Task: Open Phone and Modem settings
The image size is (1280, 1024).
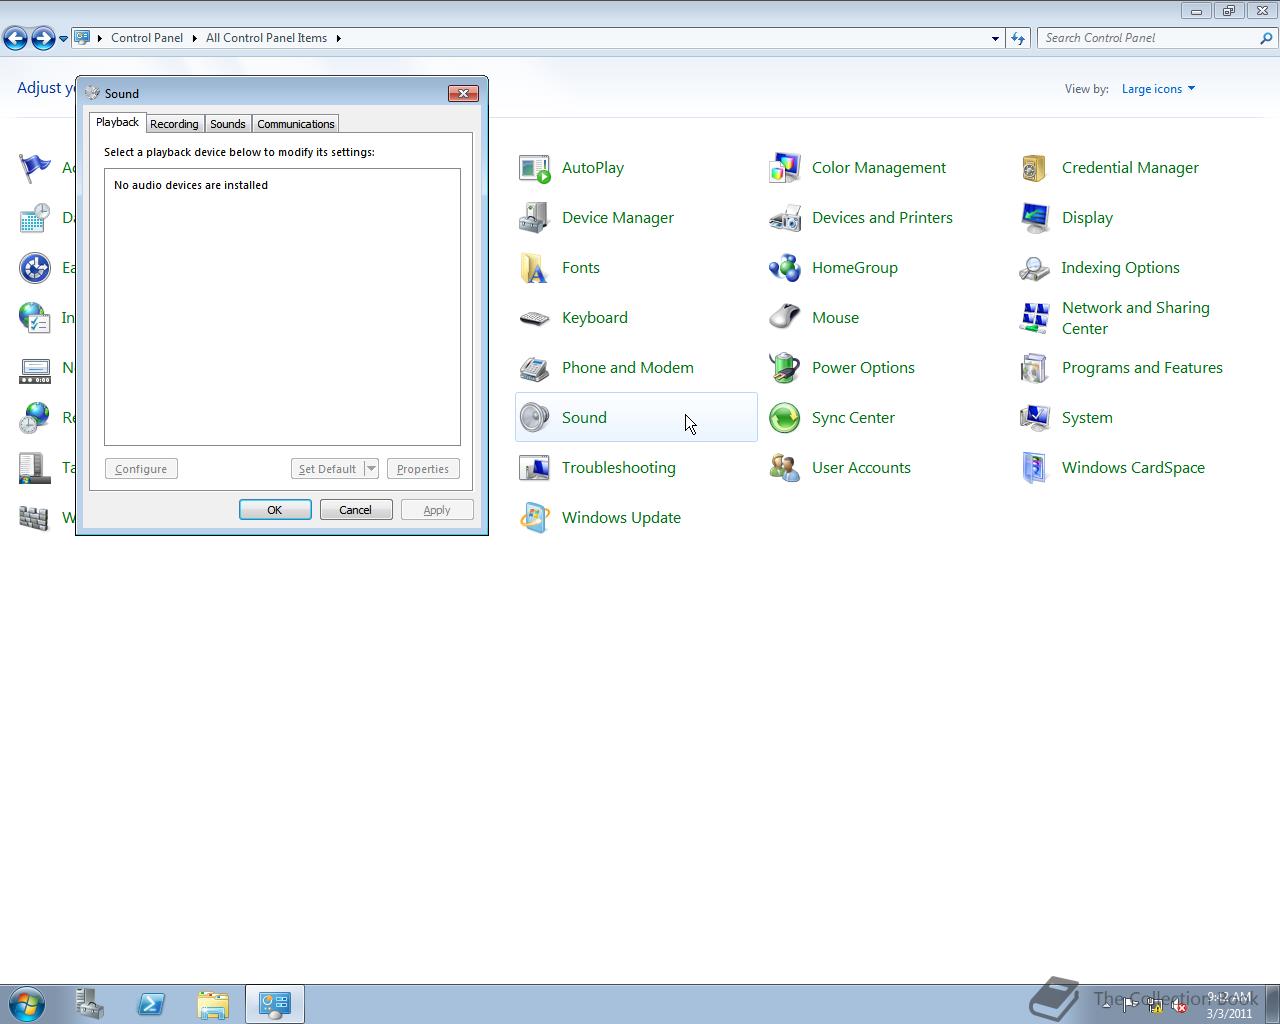Action: click(627, 368)
